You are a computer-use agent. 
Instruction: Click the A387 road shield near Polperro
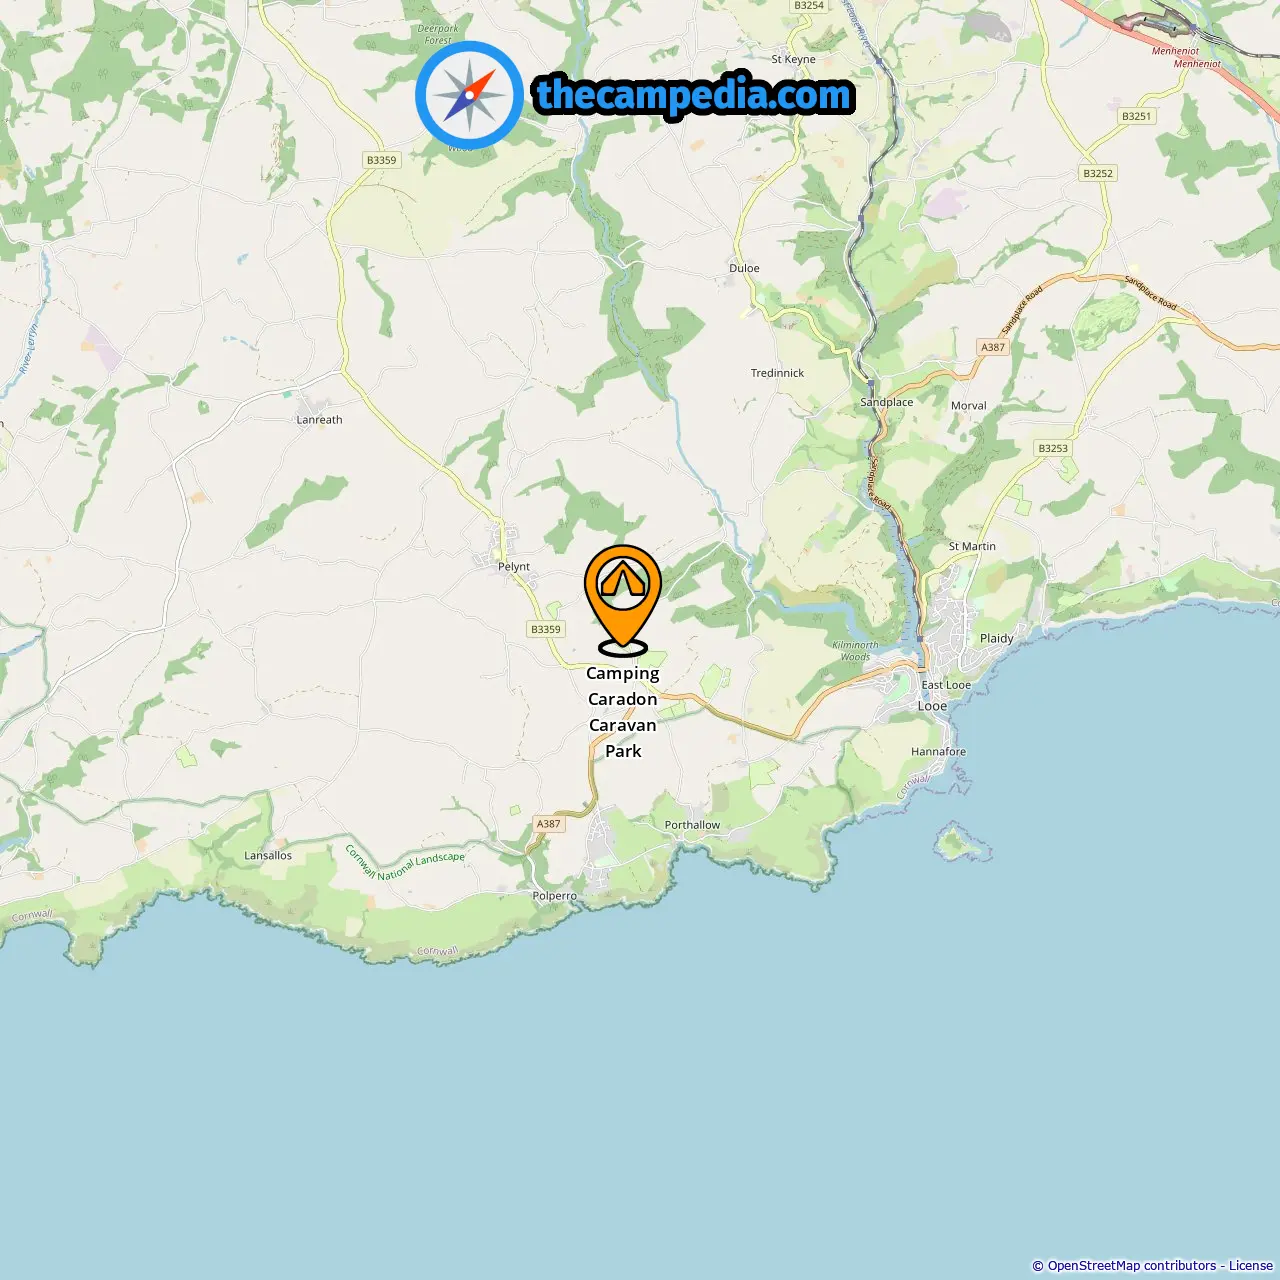coord(549,824)
